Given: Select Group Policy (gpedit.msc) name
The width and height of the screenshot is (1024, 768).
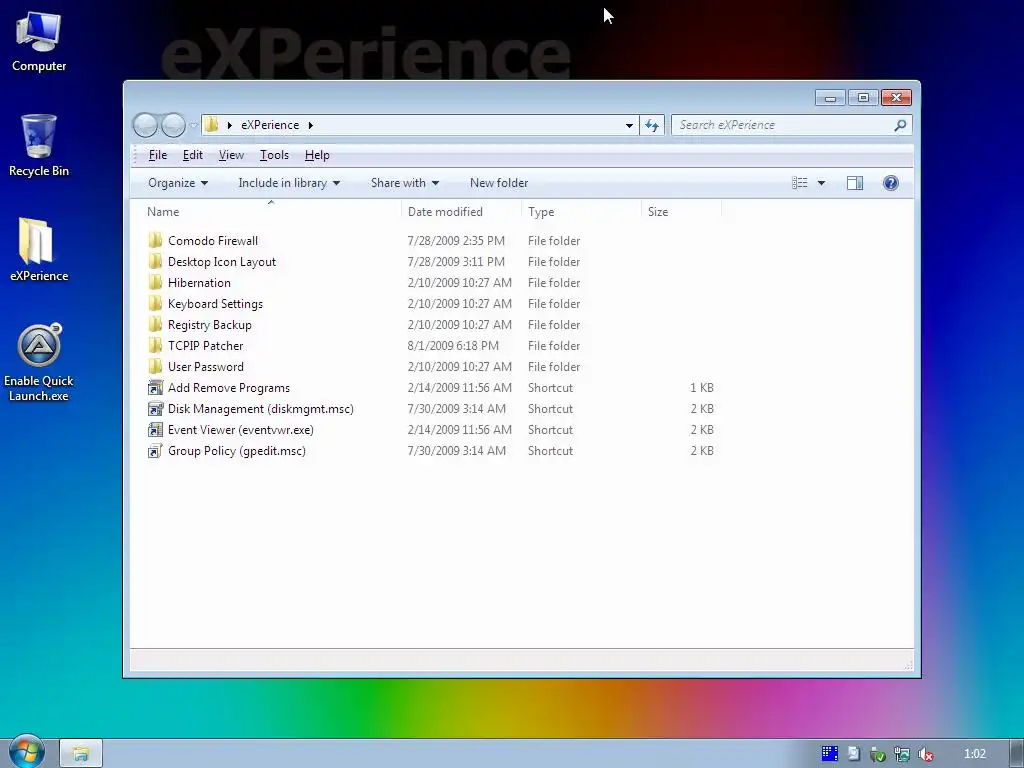Looking at the screenshot, I should pos(236,451).
